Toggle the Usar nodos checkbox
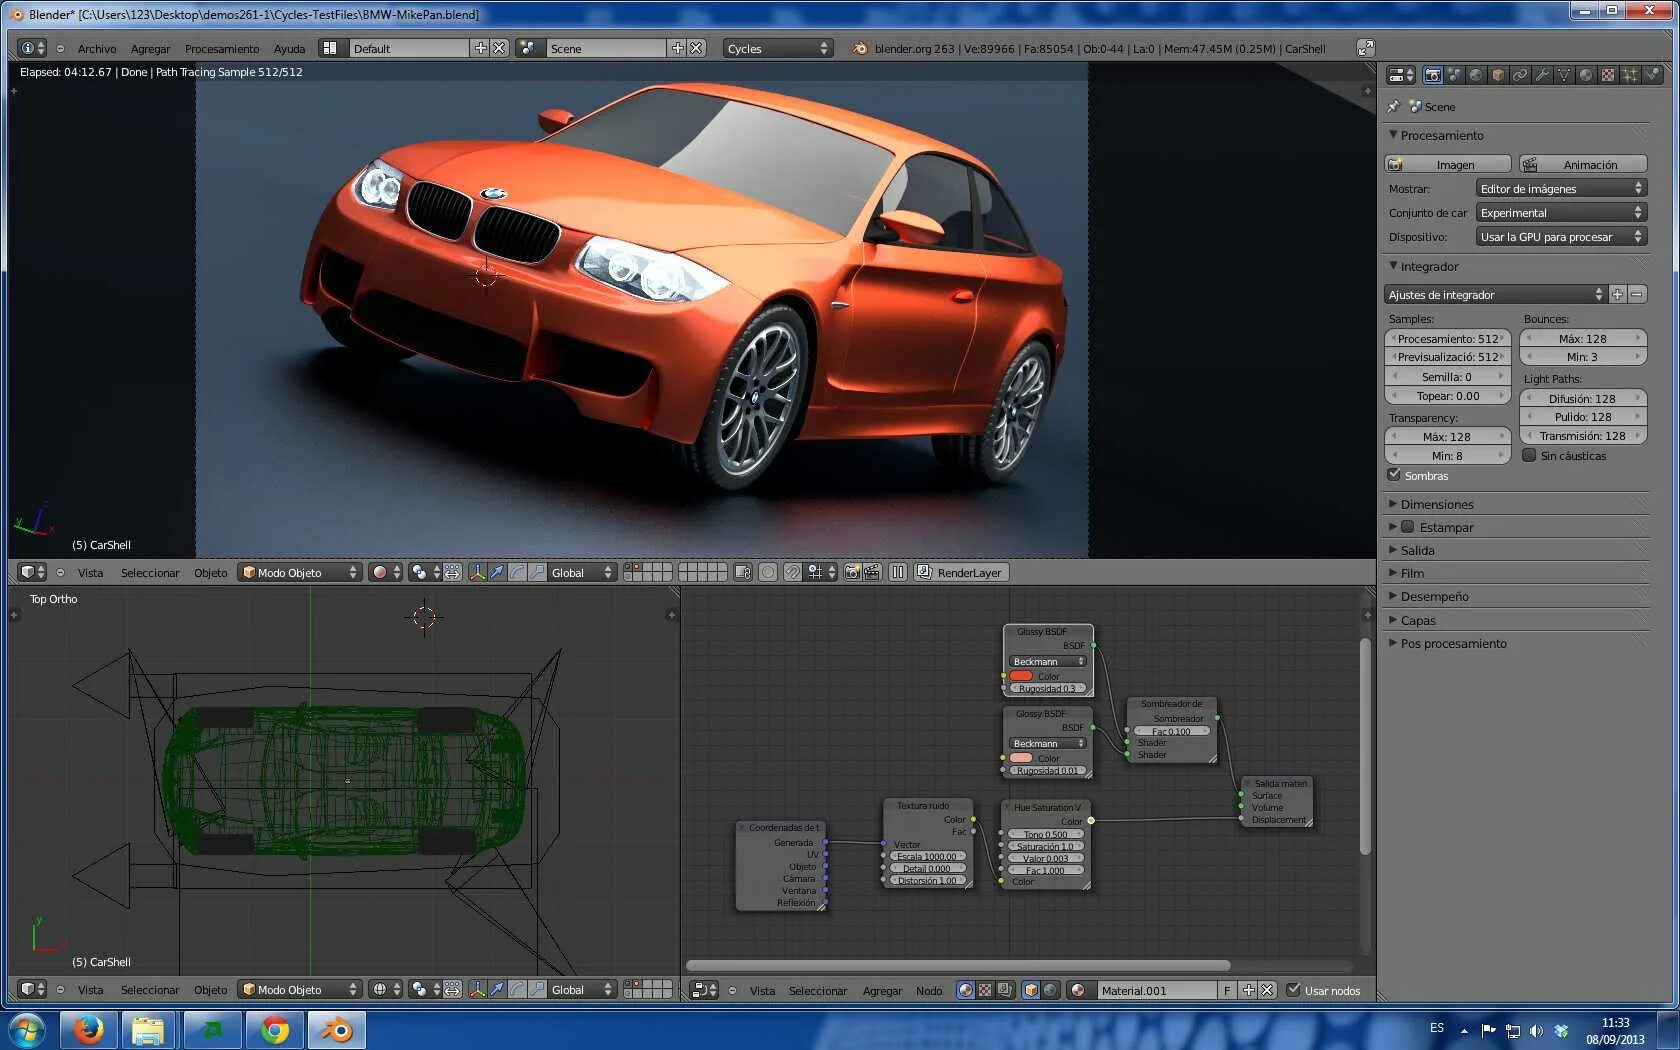Screen dimensions: 1680x1050 coord(1294,990)
